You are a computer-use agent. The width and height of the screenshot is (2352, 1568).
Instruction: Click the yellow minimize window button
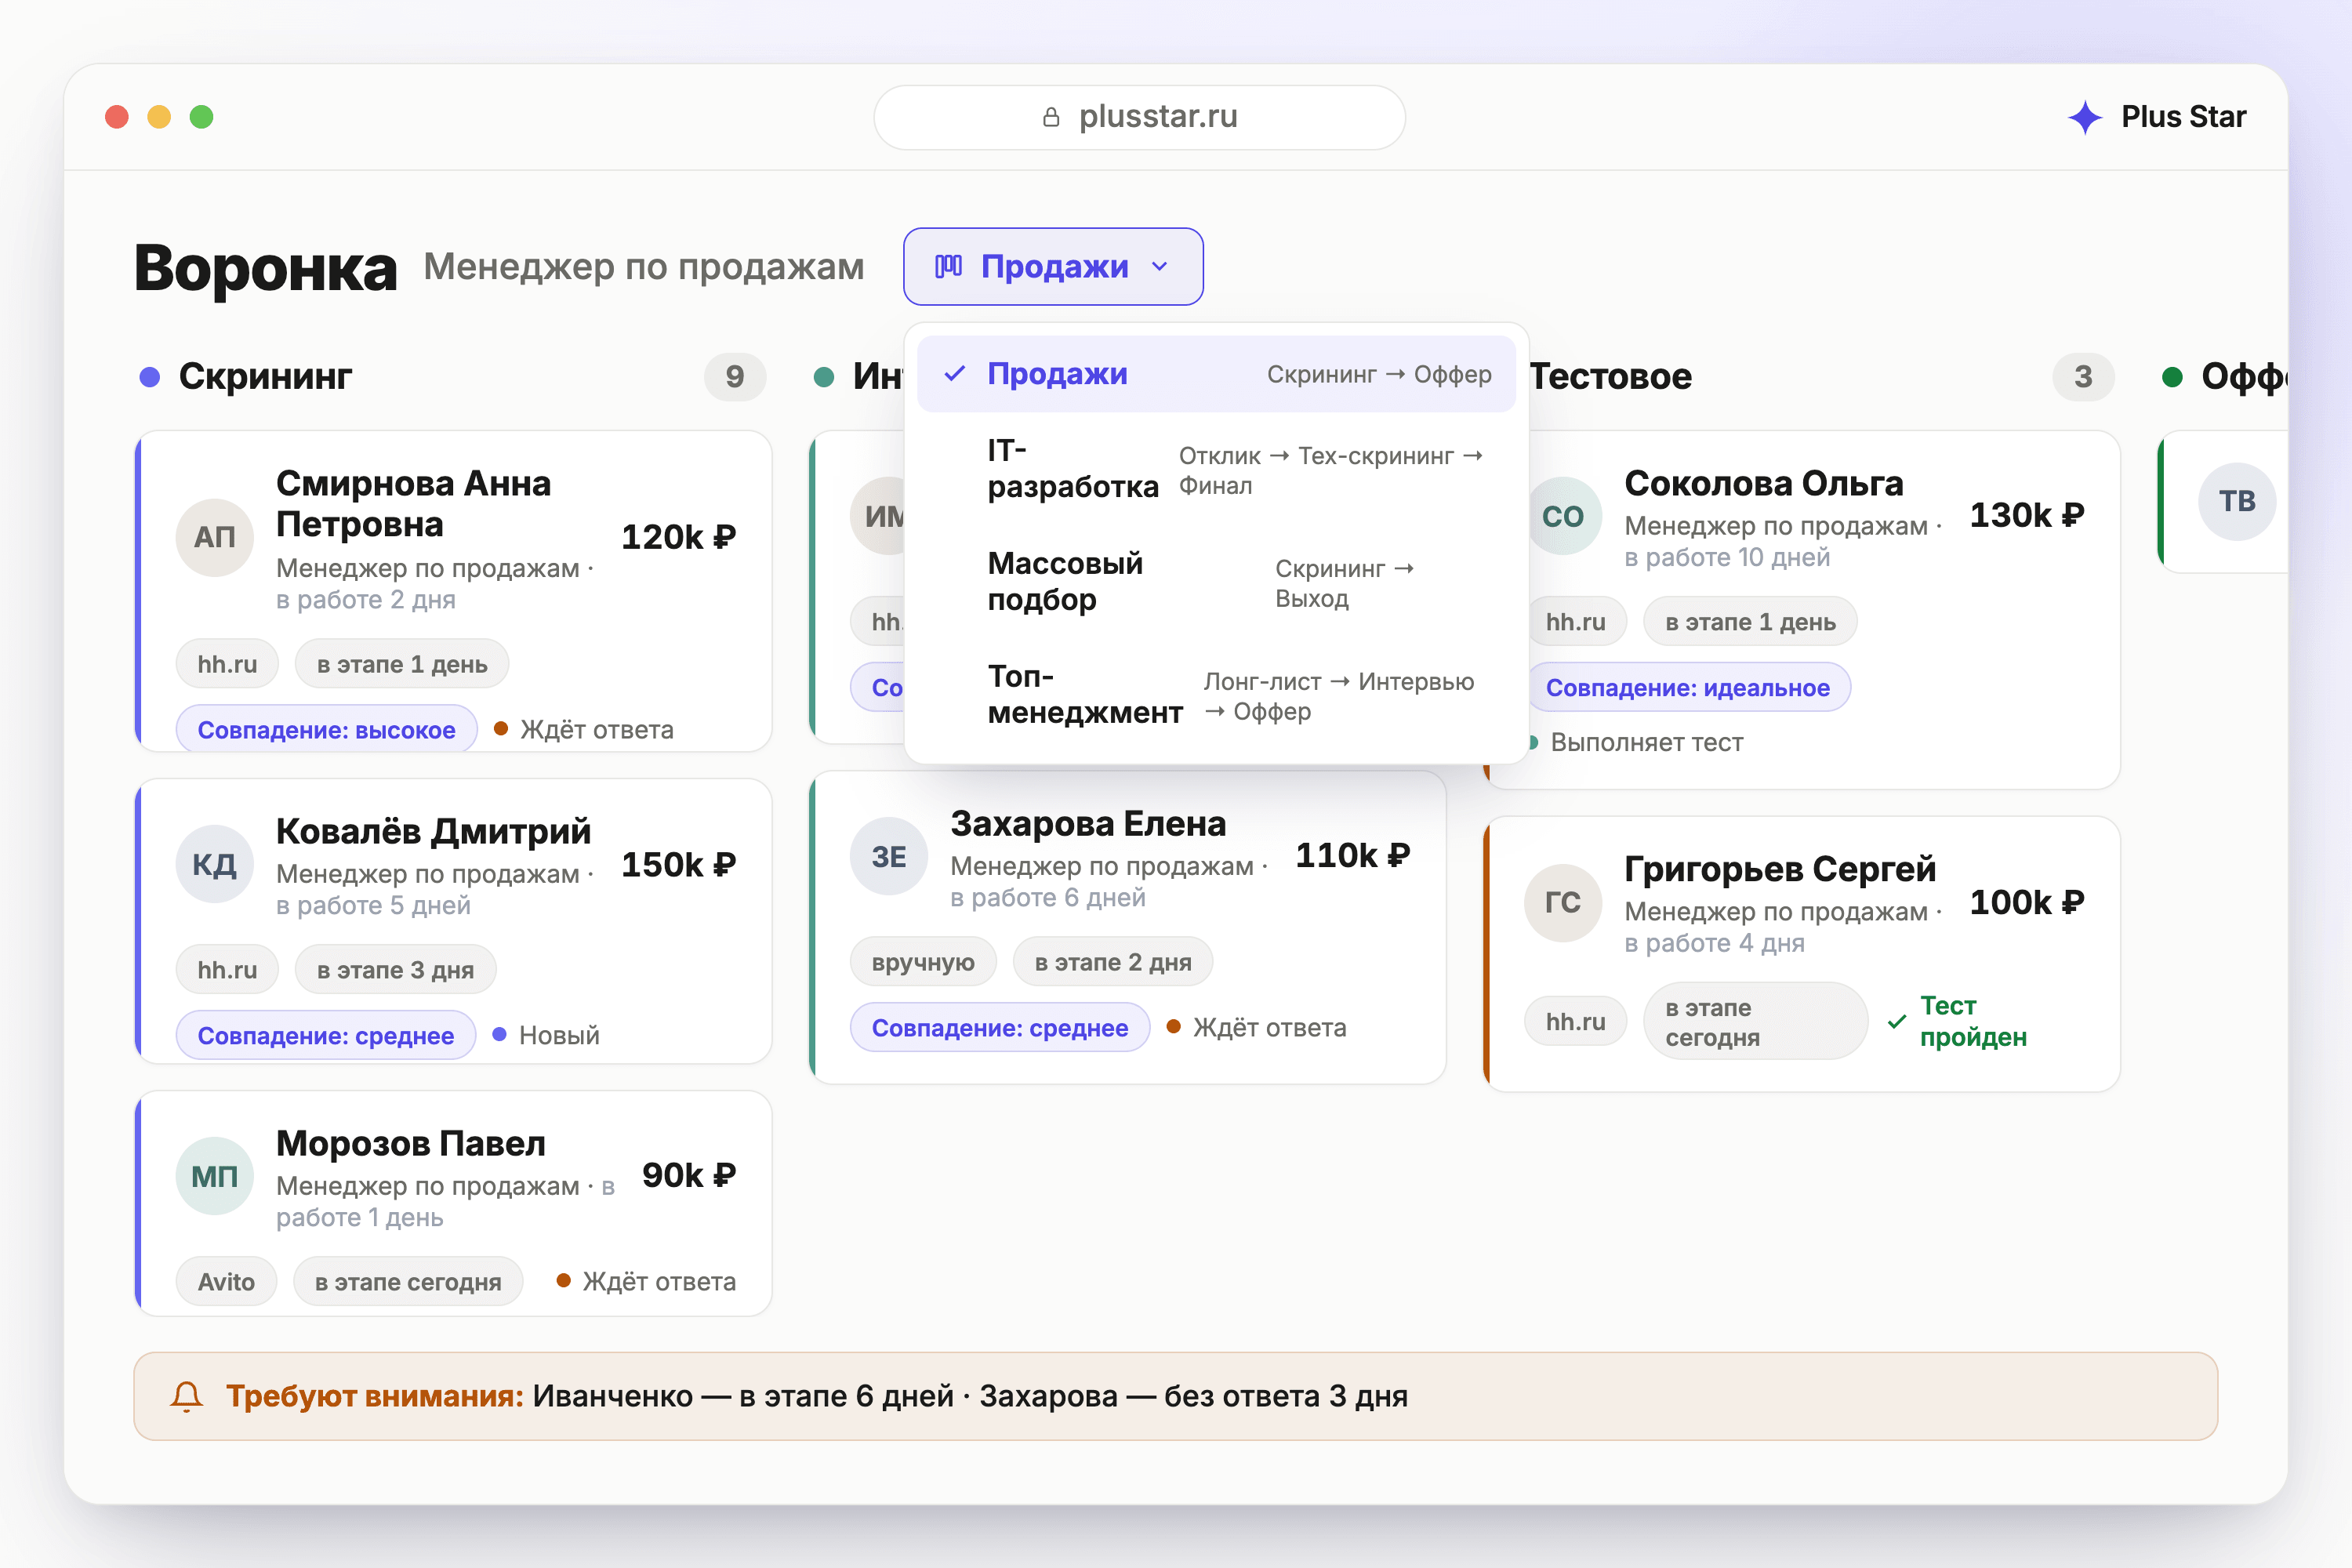(159, 117)
